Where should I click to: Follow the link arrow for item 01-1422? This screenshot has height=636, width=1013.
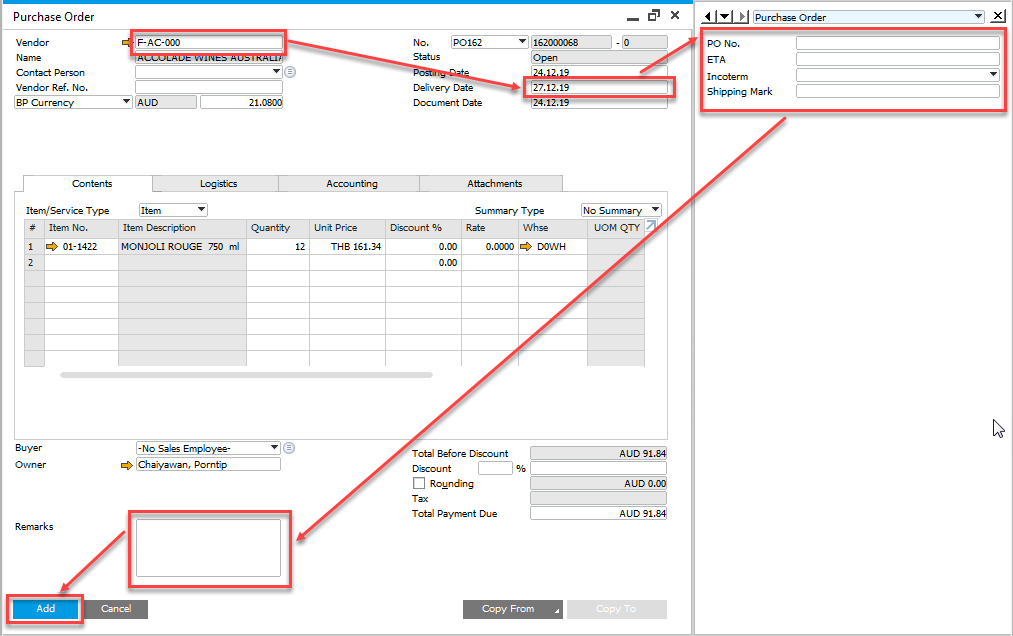point(52,246)
